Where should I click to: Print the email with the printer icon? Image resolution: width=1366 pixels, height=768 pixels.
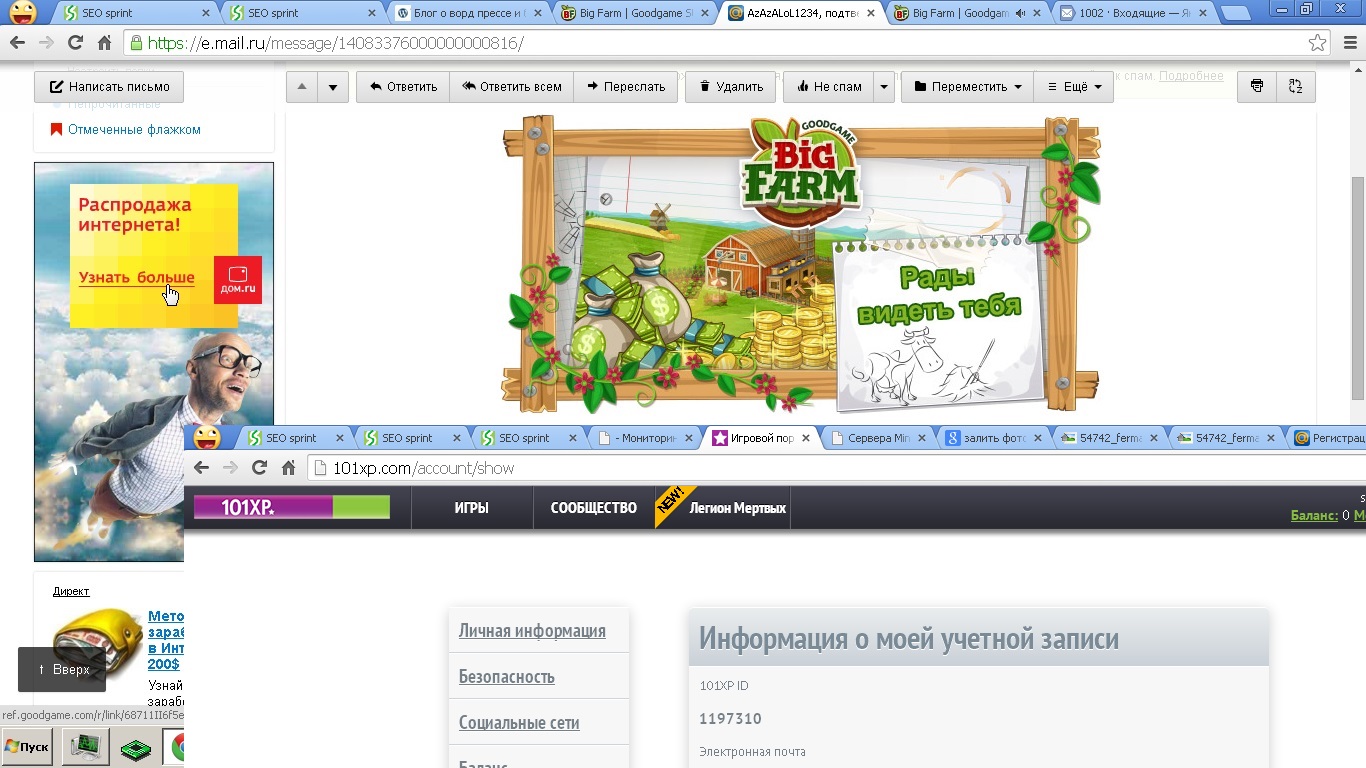tap(1257, 86)
